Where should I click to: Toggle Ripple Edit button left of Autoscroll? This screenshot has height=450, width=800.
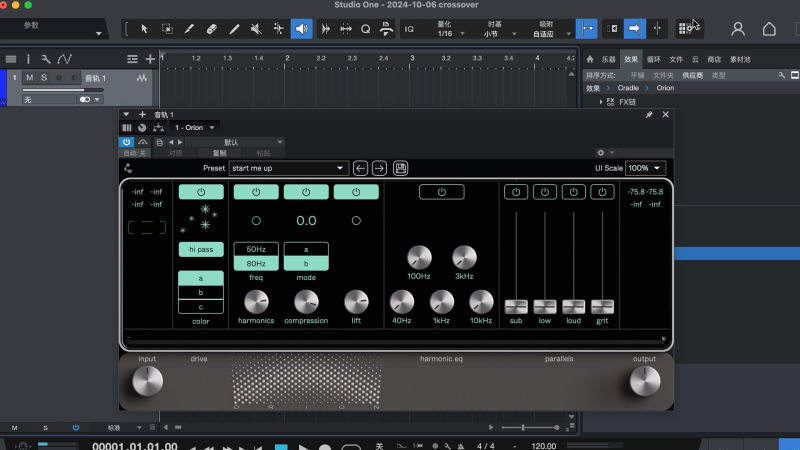click(612, 29)
